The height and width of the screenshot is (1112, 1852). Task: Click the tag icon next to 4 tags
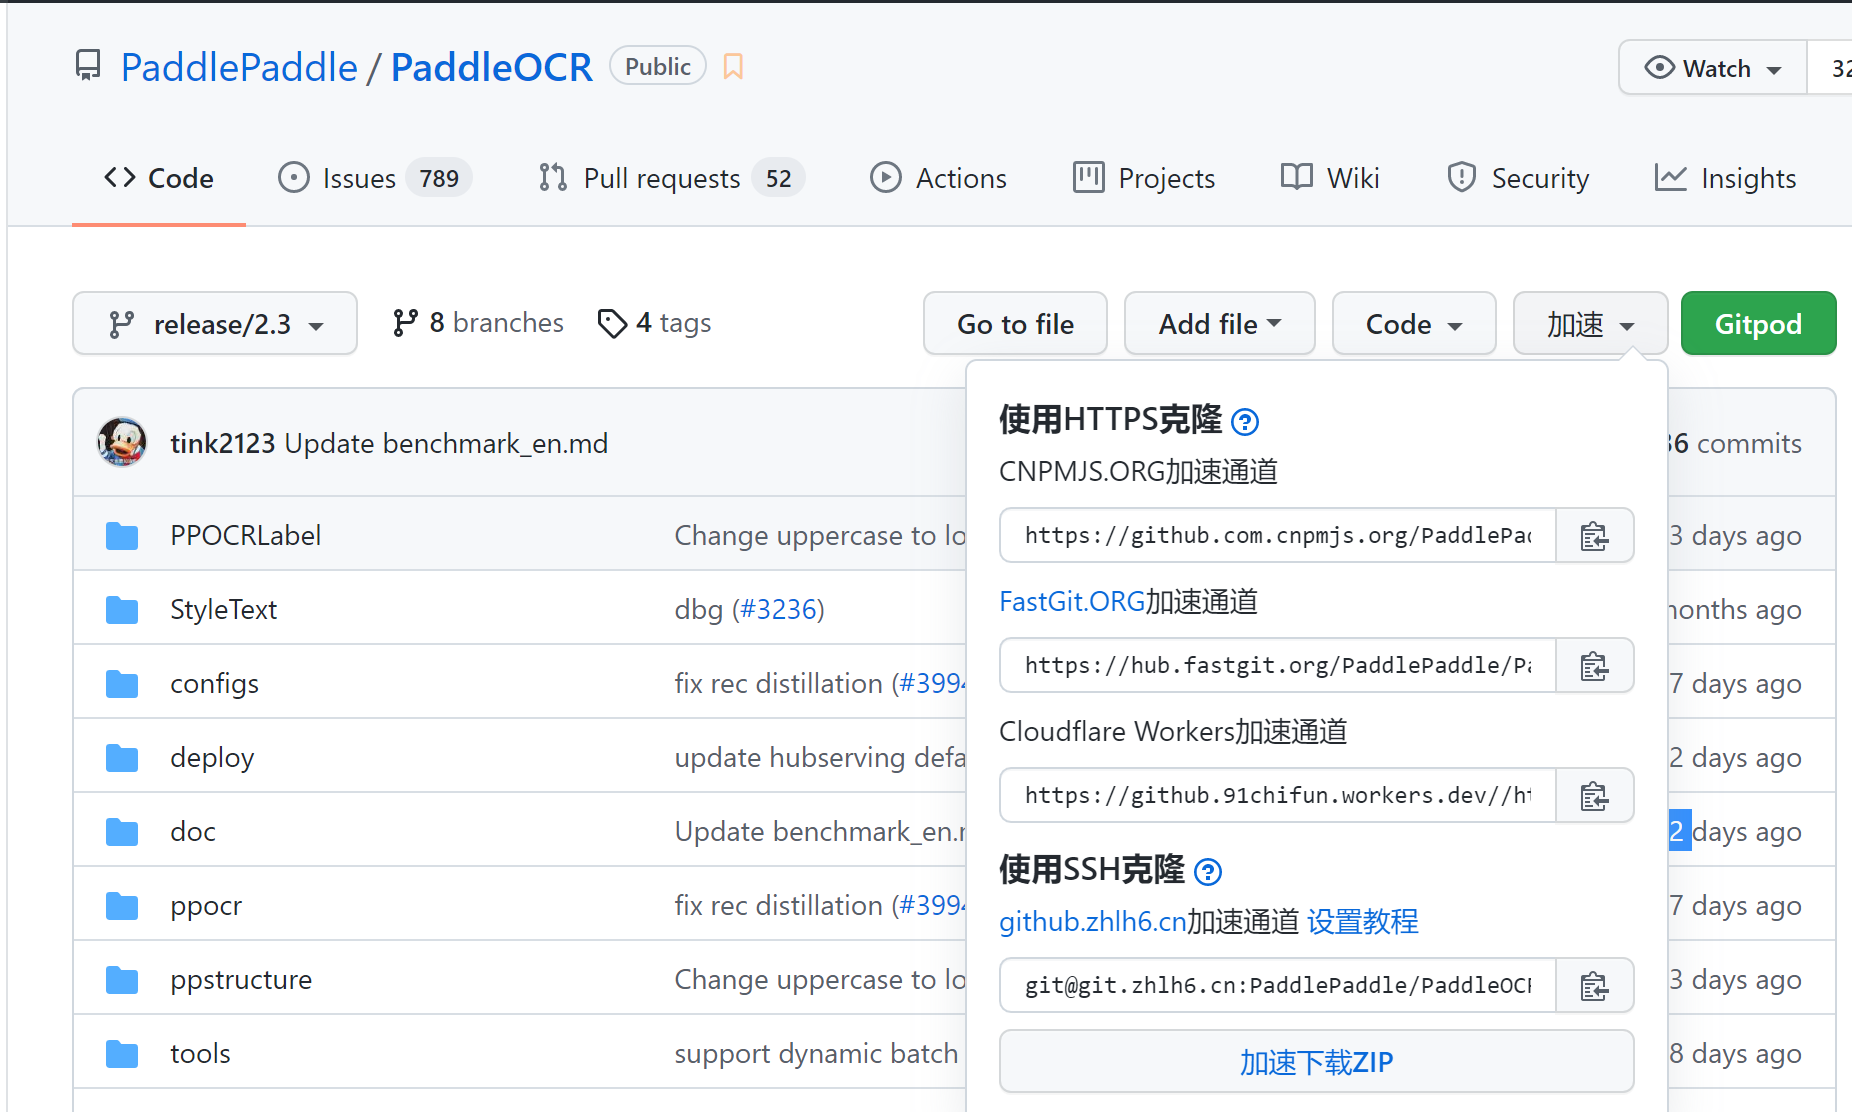coord(612,323)
